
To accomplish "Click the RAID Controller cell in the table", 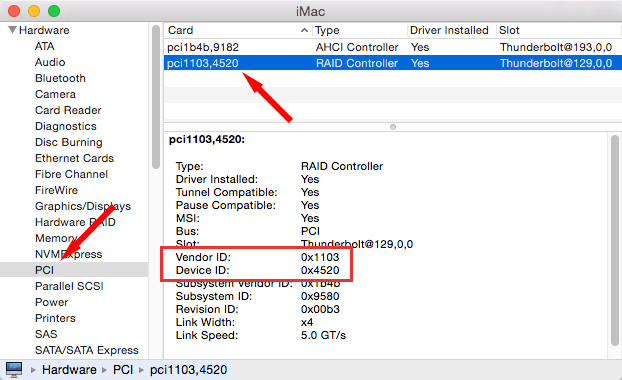I will 357,63.
